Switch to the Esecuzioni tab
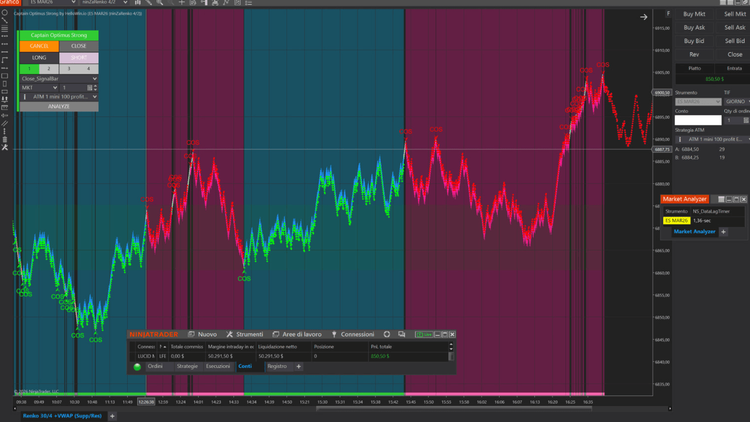This screenshot has height=422, width=750. (217, 366)
